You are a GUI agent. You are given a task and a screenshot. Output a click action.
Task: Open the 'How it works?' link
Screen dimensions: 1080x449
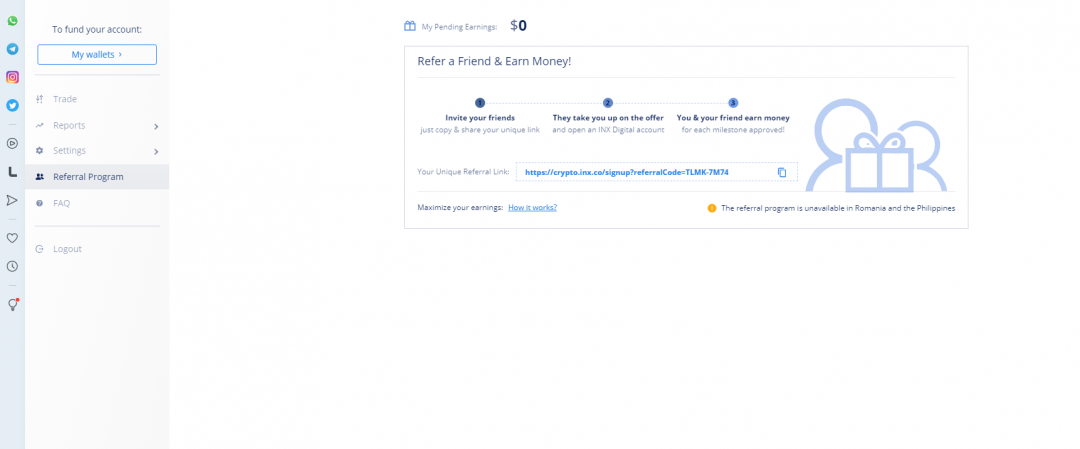tap(532, 208)
